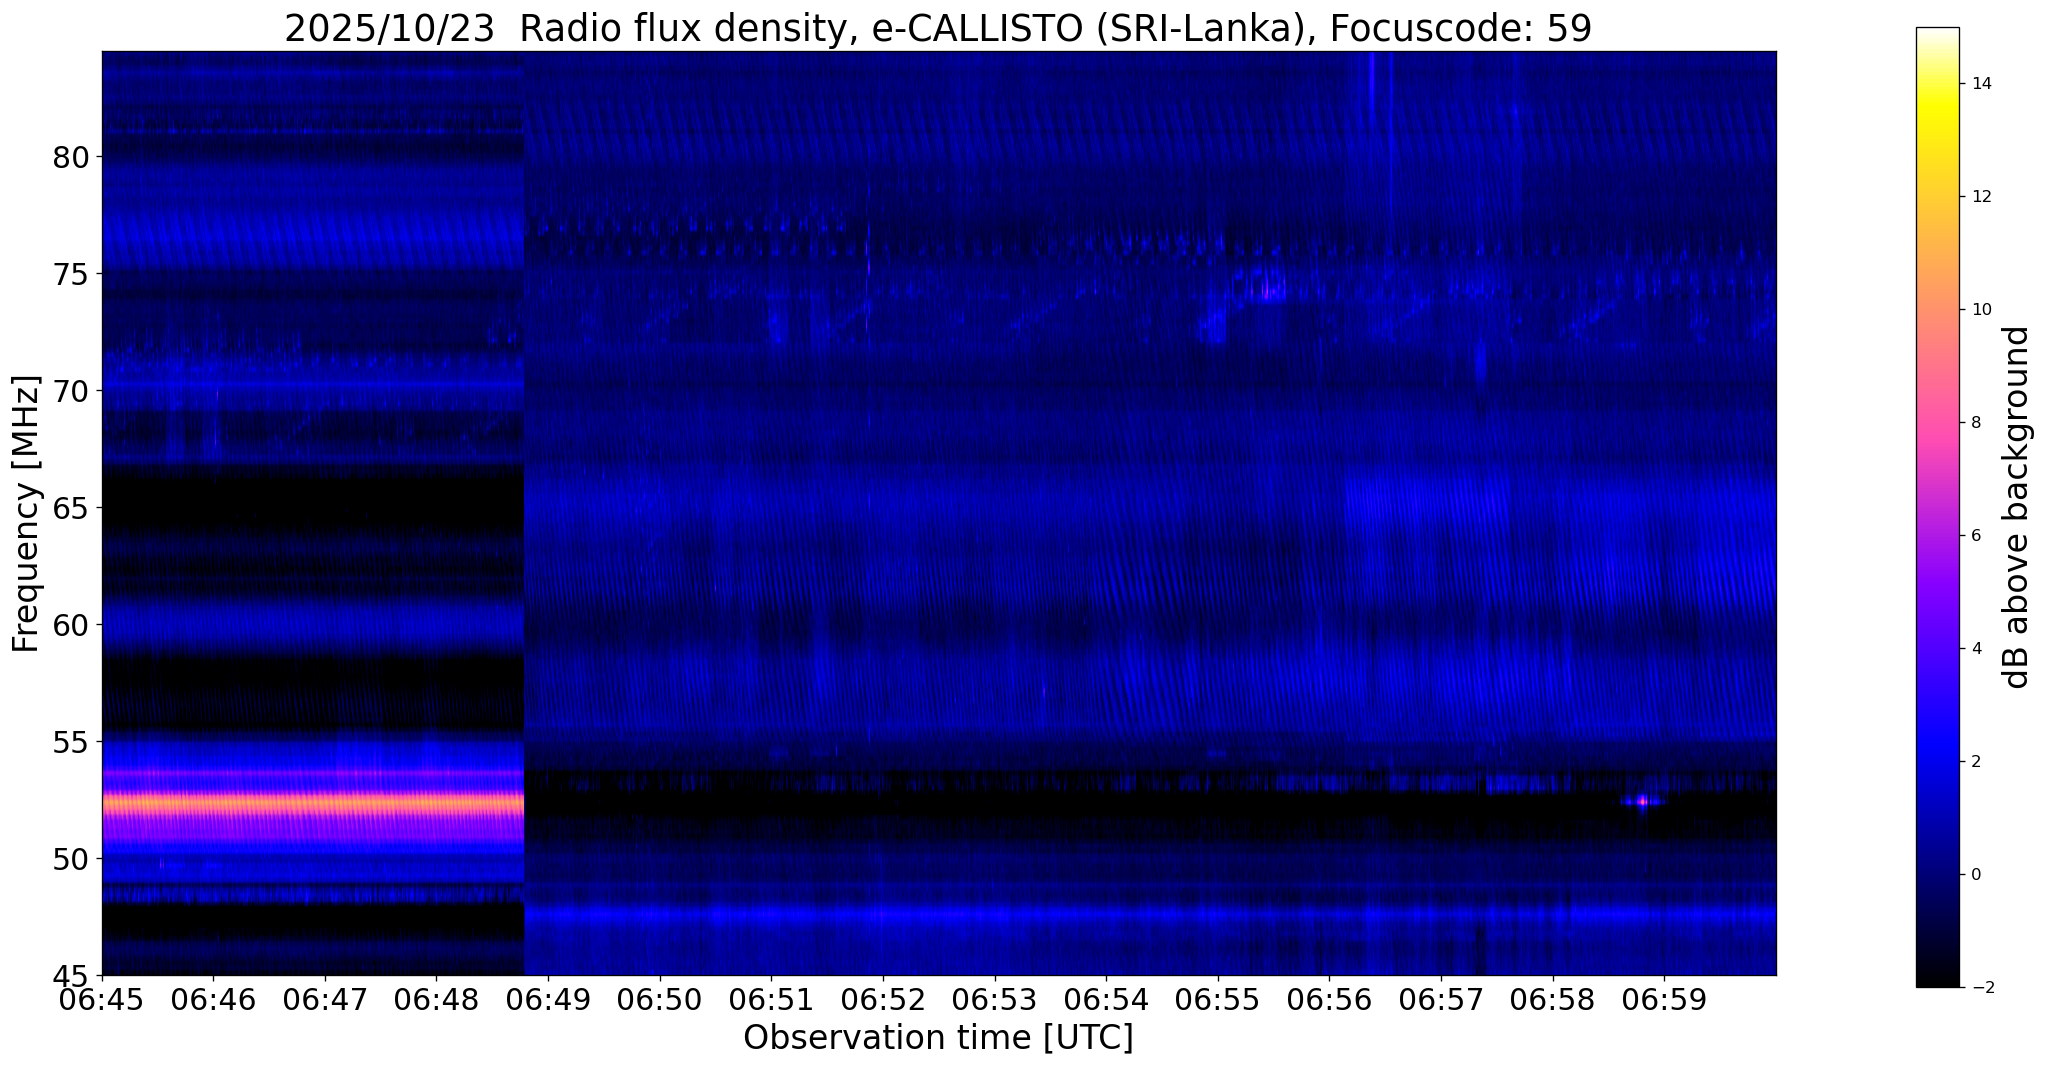
Task: Click the 'dB above background' colorbar label
Action: (x=2017, y=507)
